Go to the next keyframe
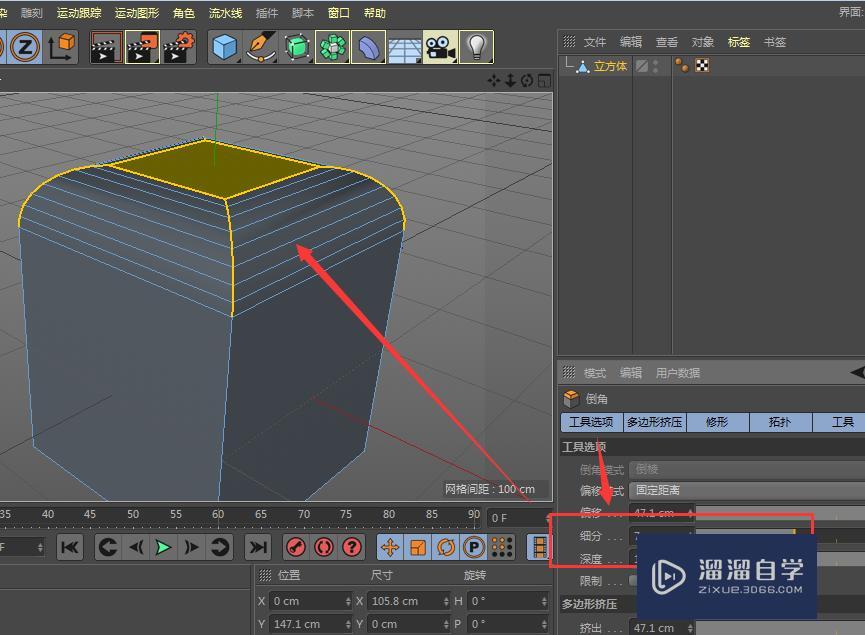Viewport: 865px width, 635px height. 220,547
